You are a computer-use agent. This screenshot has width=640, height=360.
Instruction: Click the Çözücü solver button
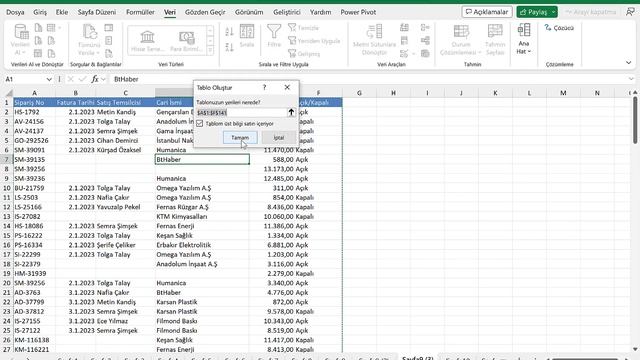coord(559,28)
